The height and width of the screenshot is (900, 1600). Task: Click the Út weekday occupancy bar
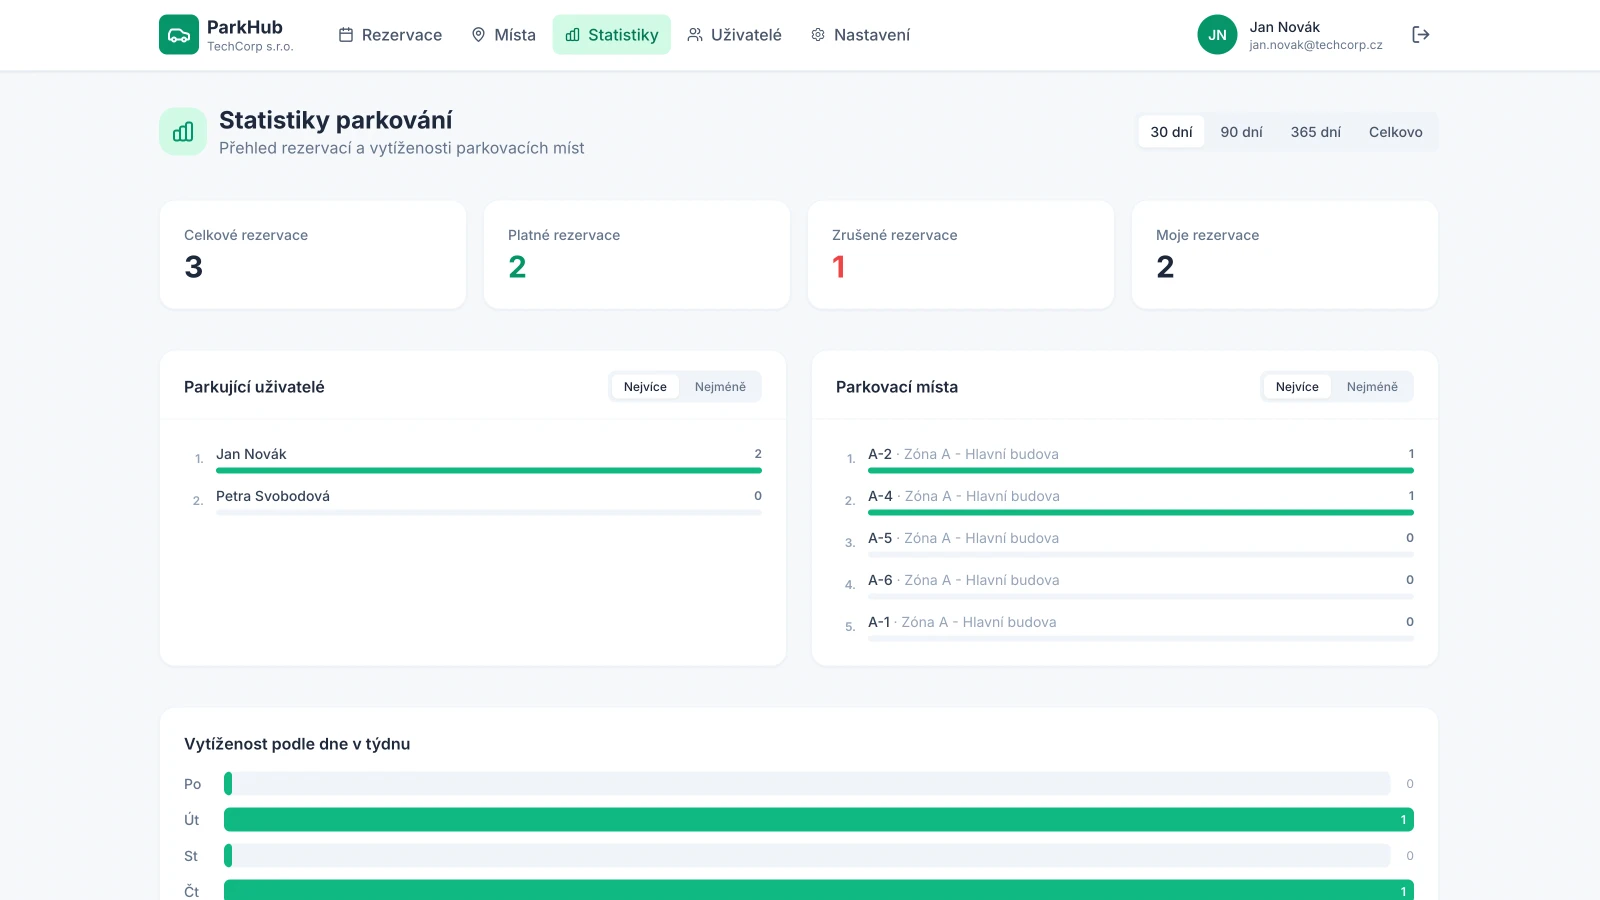click(x=818, y=820)
